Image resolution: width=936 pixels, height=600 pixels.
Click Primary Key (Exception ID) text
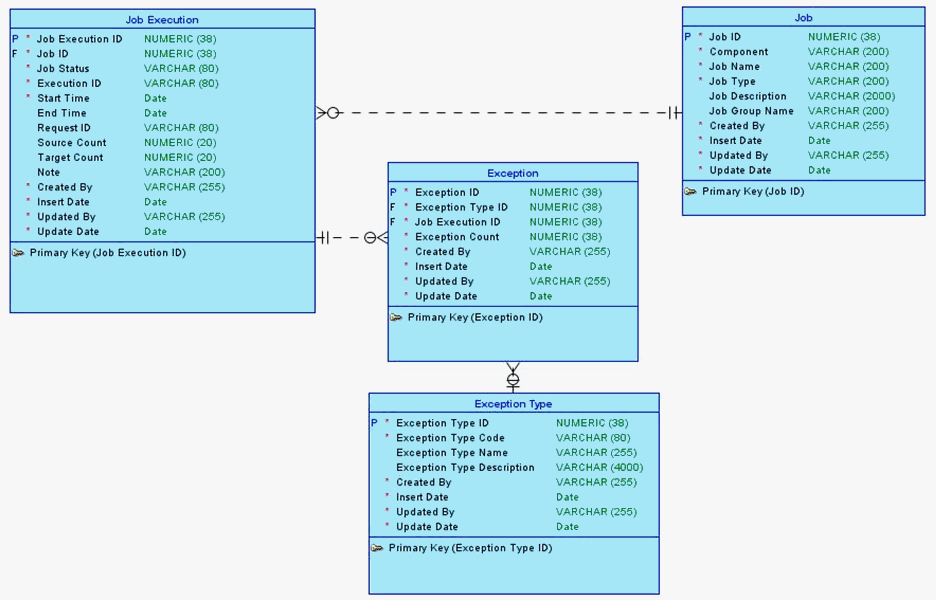[x=475, y=318]
